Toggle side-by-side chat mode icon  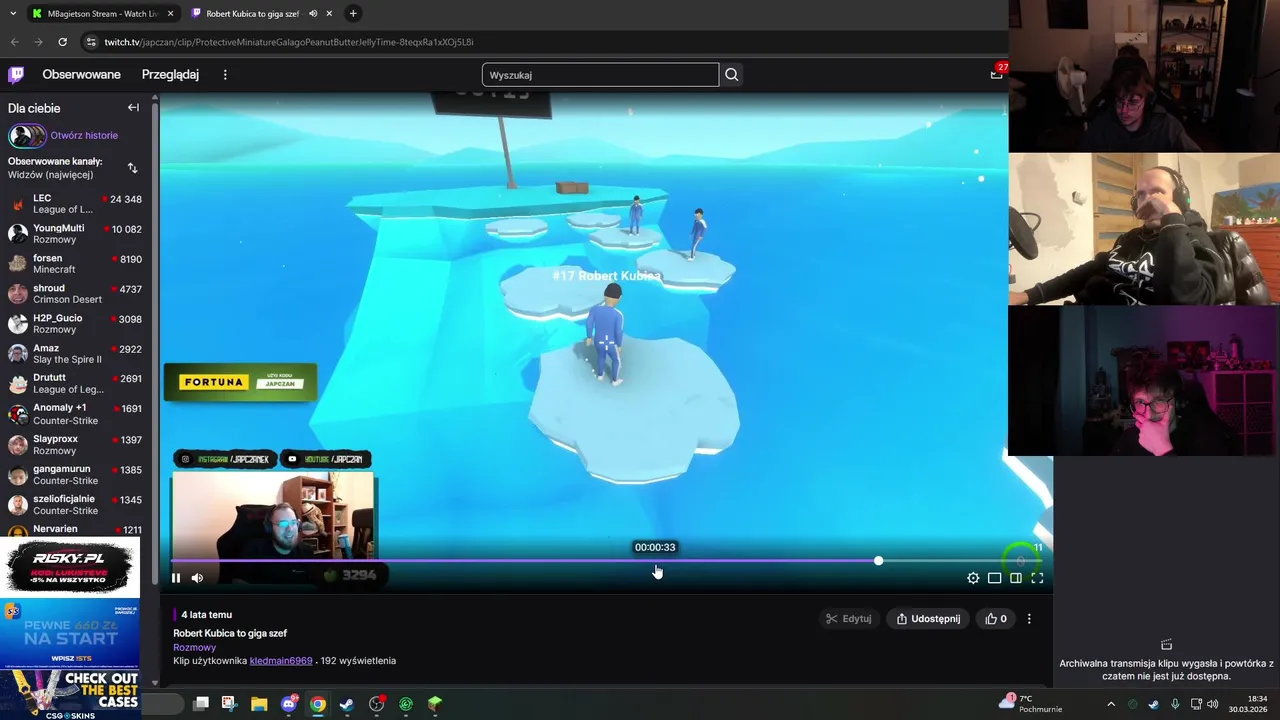pyautogui.click(x=1016, y=577)
